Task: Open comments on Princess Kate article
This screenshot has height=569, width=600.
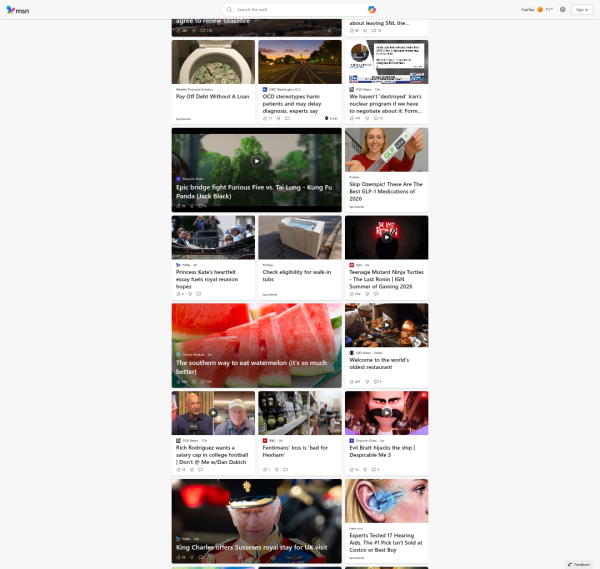Action: 199,294
